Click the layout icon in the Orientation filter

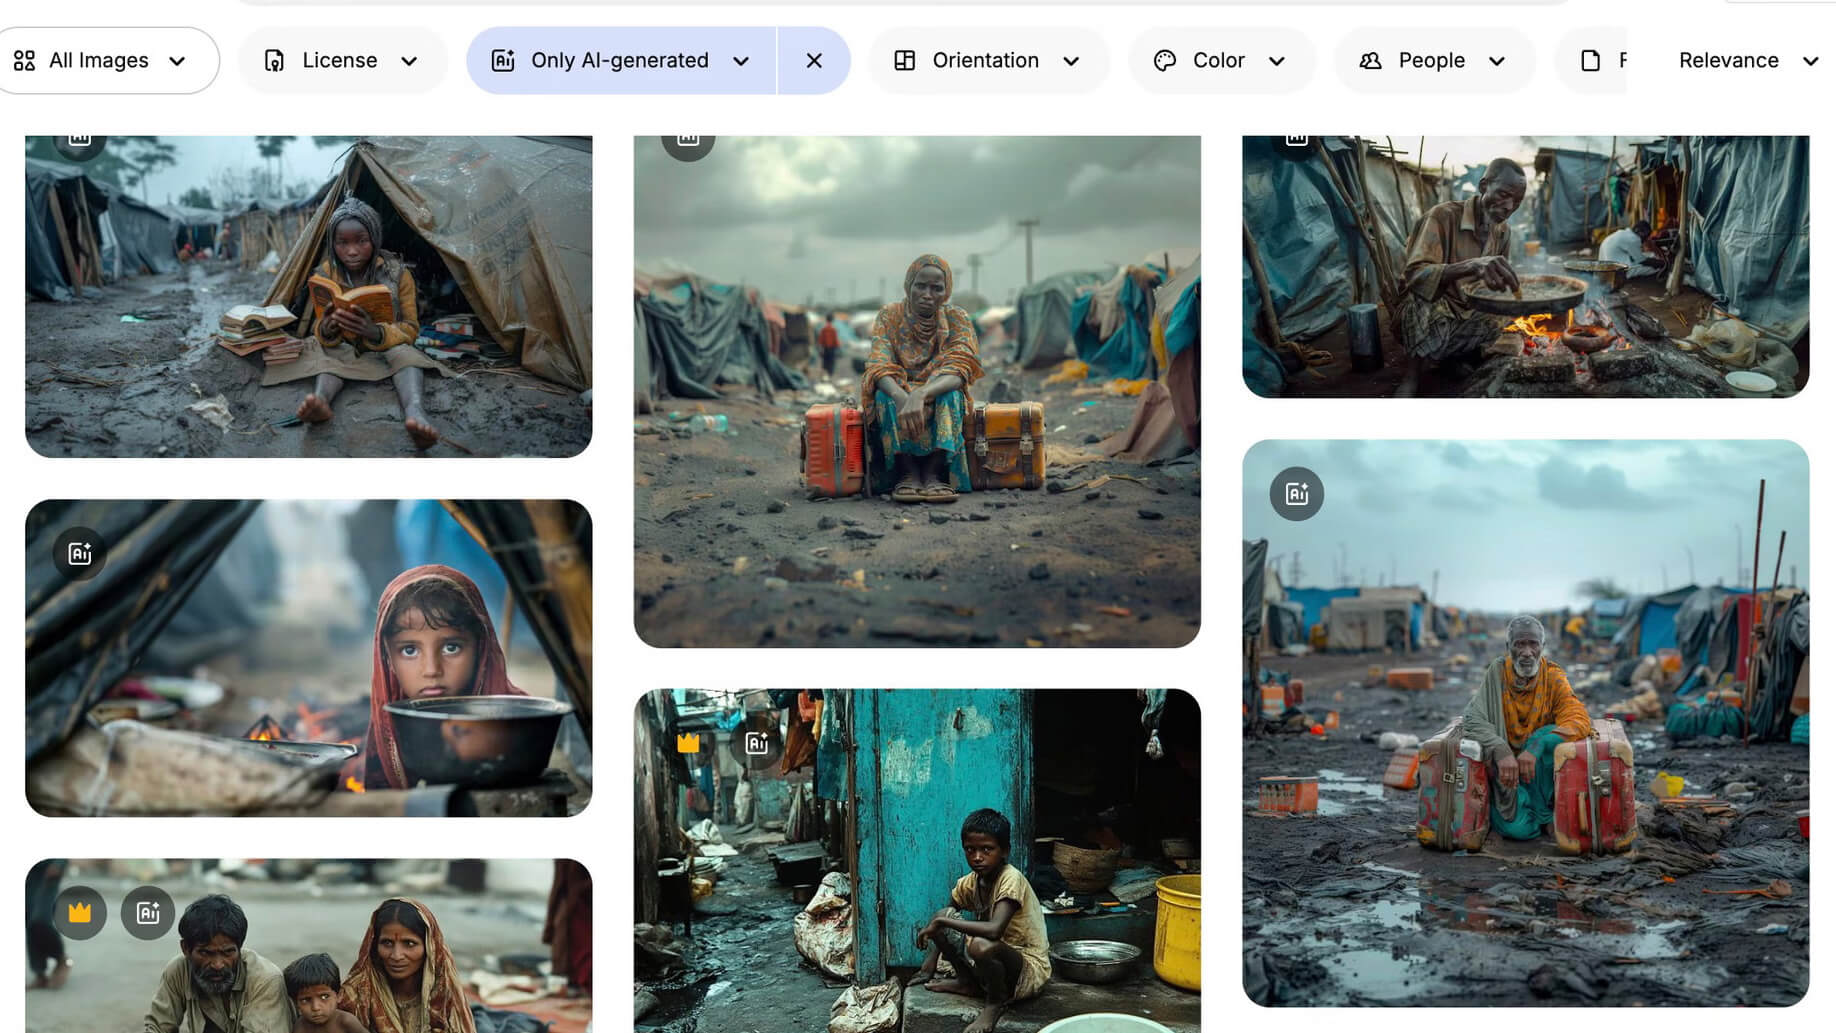click(905, 61)
